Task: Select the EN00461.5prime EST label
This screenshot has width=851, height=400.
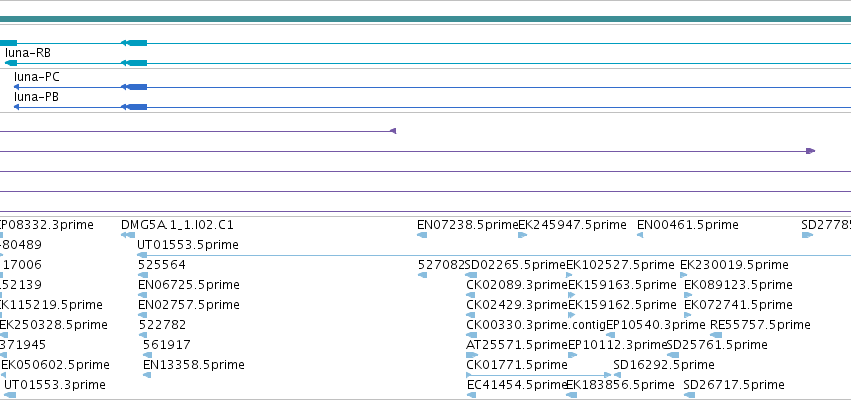Action: [688, 225]
